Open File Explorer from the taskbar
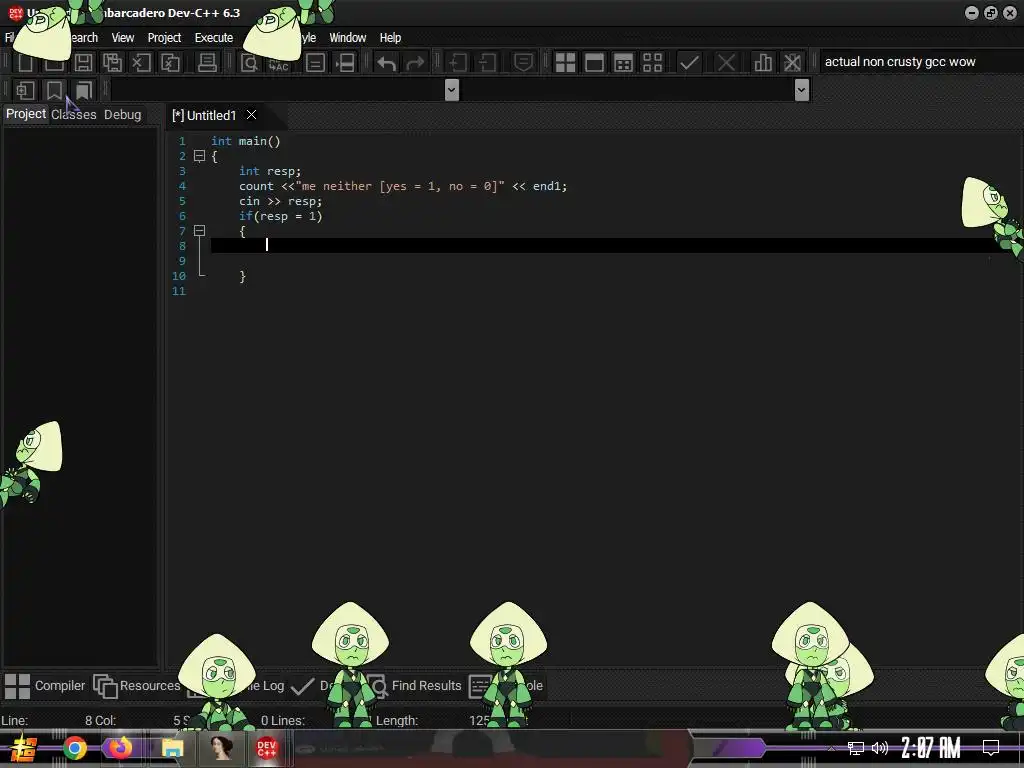 (x=172, y=748)
